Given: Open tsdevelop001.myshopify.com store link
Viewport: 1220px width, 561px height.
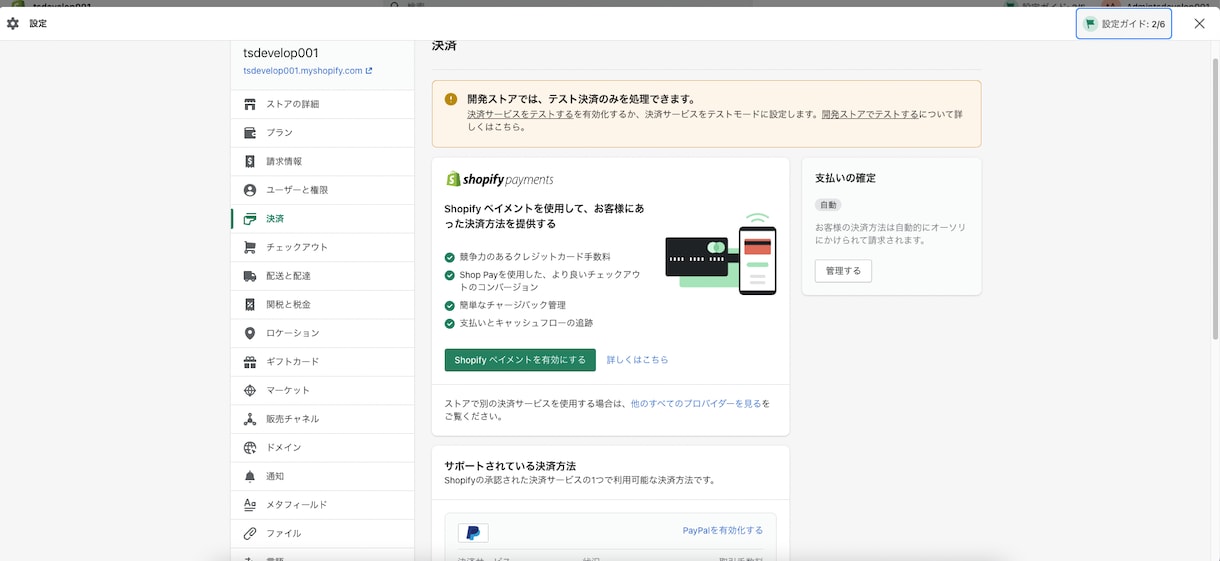Looking at the screenshot, I should pos(308,71).
